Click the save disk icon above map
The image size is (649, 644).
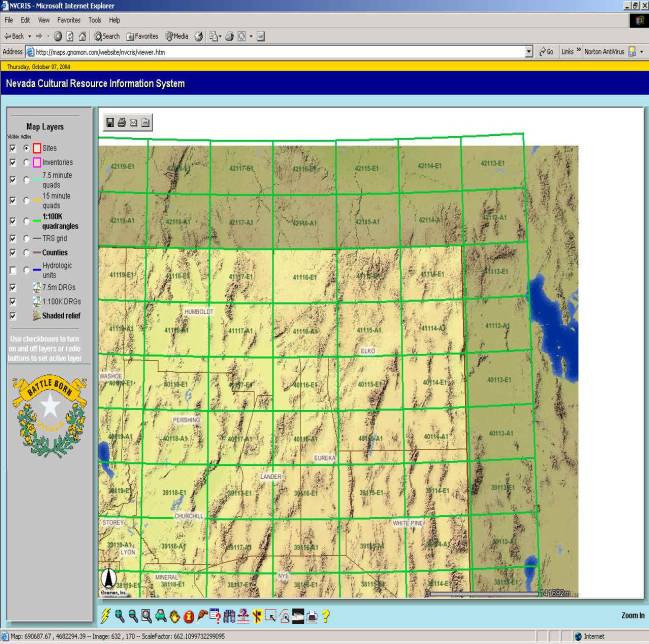(x=109, y=122)
